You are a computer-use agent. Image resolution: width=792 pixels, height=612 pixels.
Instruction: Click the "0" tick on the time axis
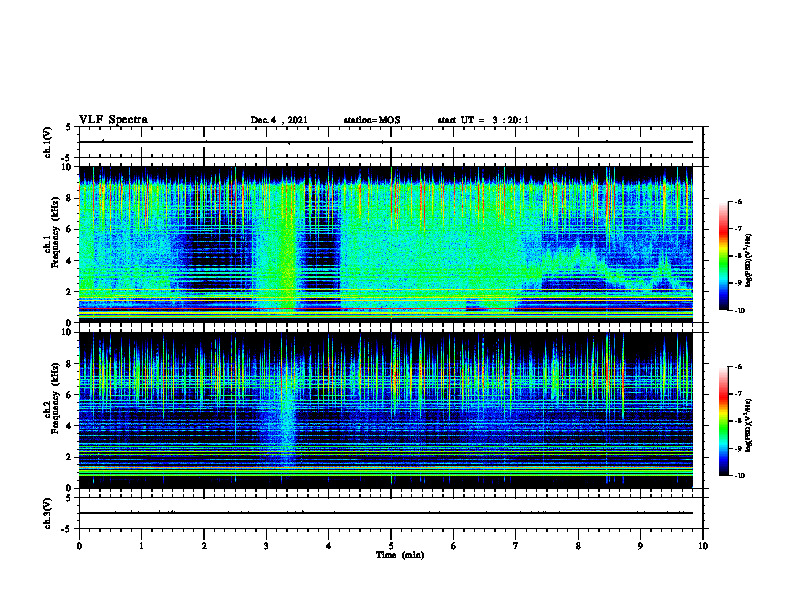point(79,546)
